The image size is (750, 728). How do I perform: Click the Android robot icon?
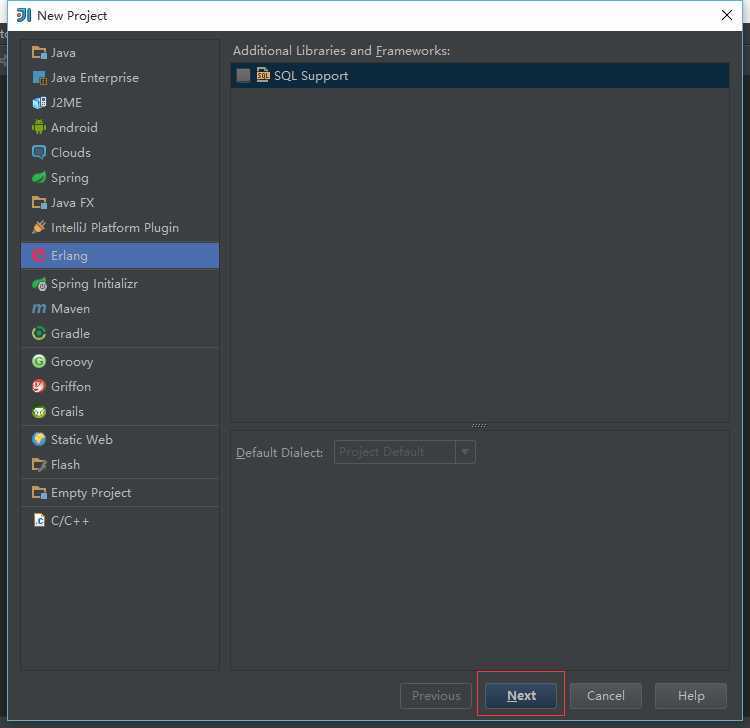39,127
